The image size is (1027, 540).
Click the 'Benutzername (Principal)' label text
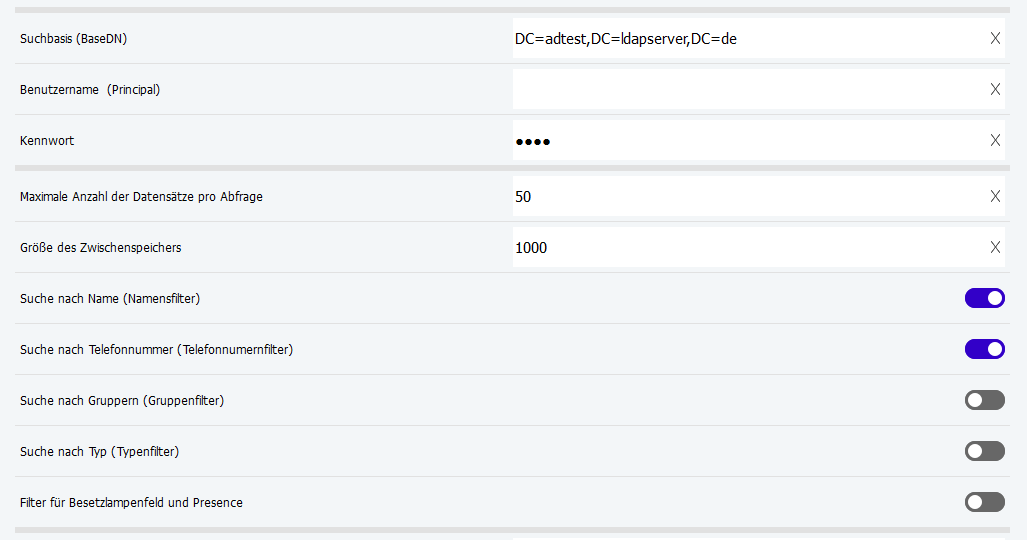tap(90, 90)
